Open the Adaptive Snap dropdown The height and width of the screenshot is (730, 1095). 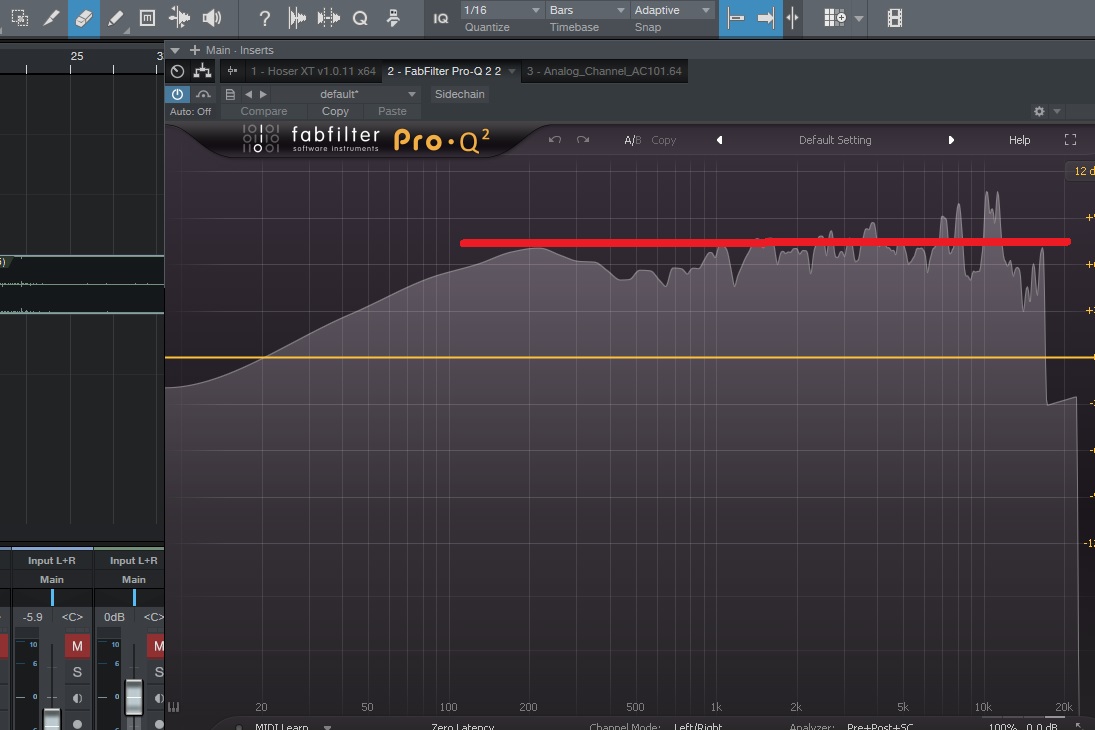click(x=672, y=10)
